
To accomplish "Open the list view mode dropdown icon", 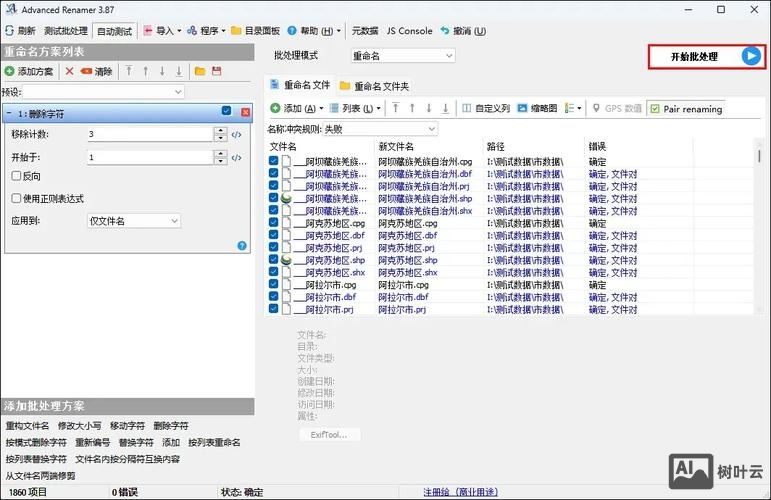I will pyautogui.click(x=573, y=108).
